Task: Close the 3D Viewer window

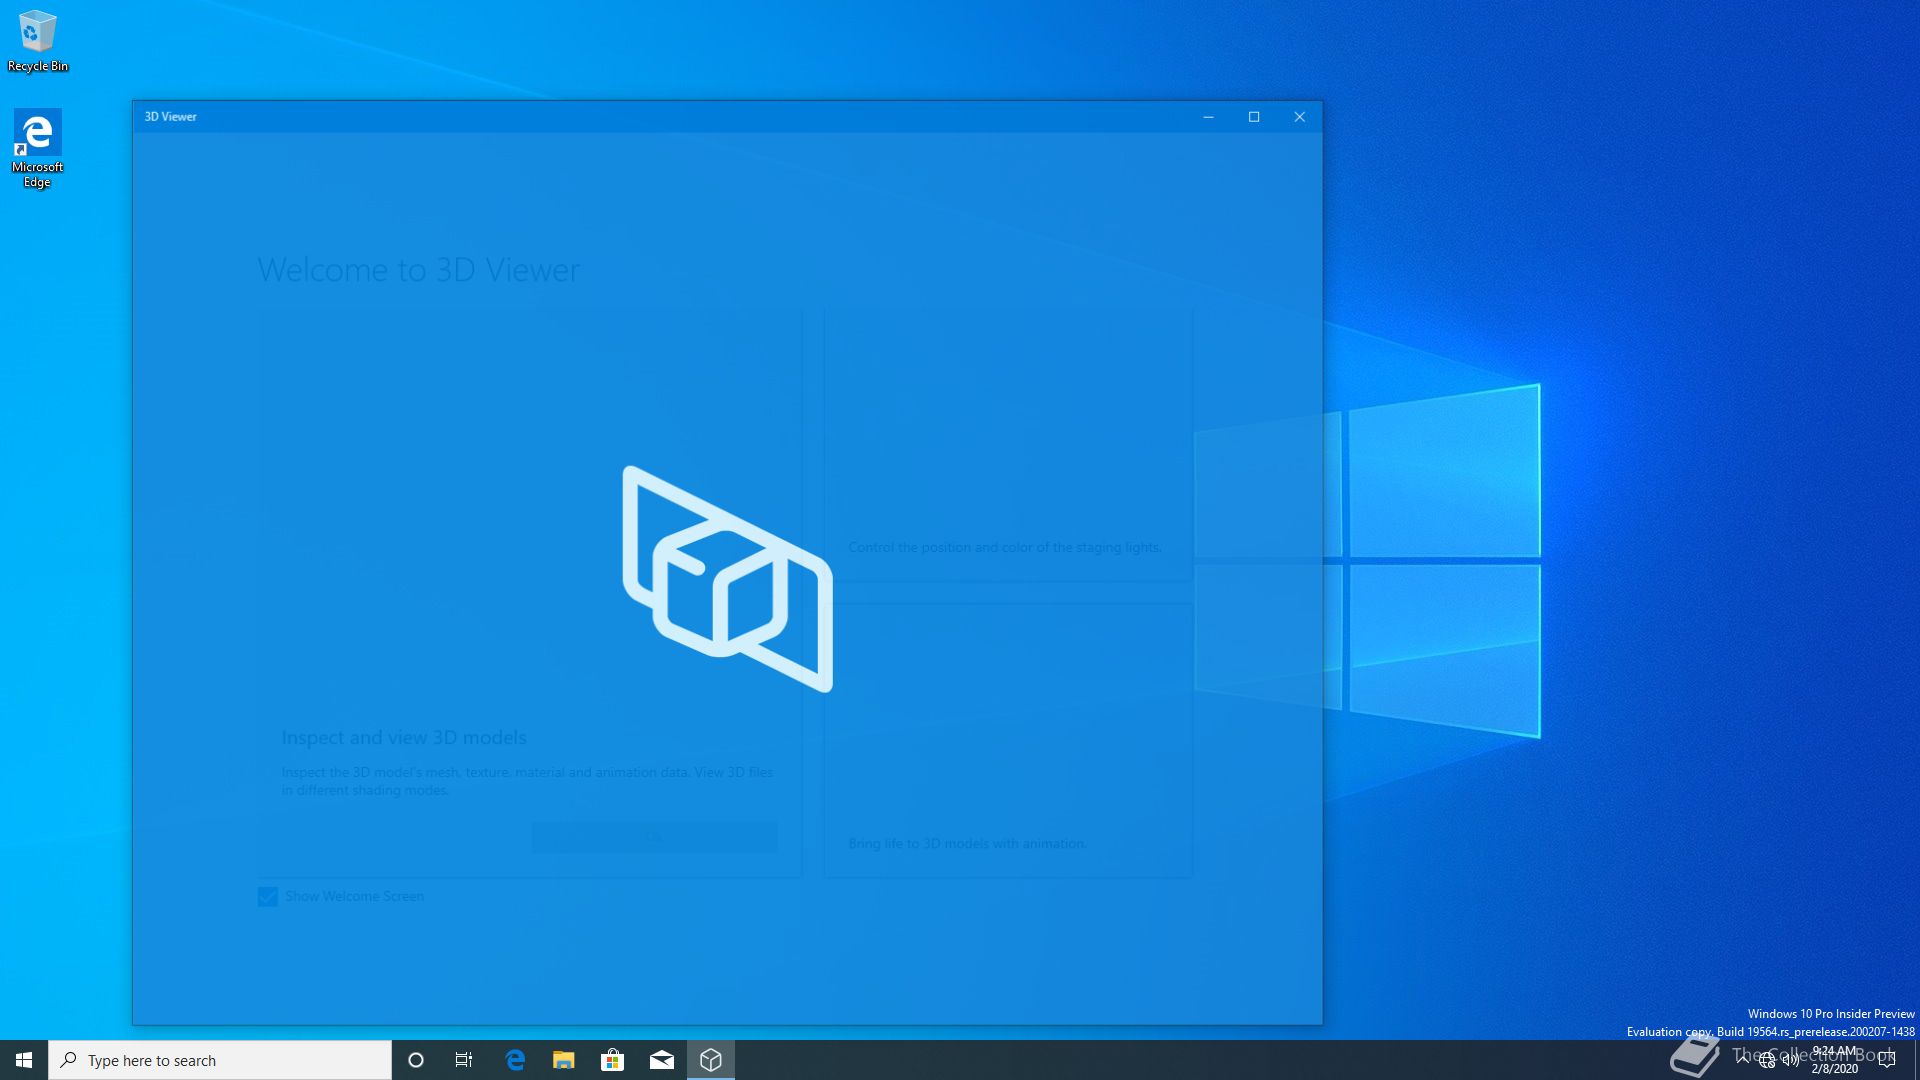Action: point(1300,117)
